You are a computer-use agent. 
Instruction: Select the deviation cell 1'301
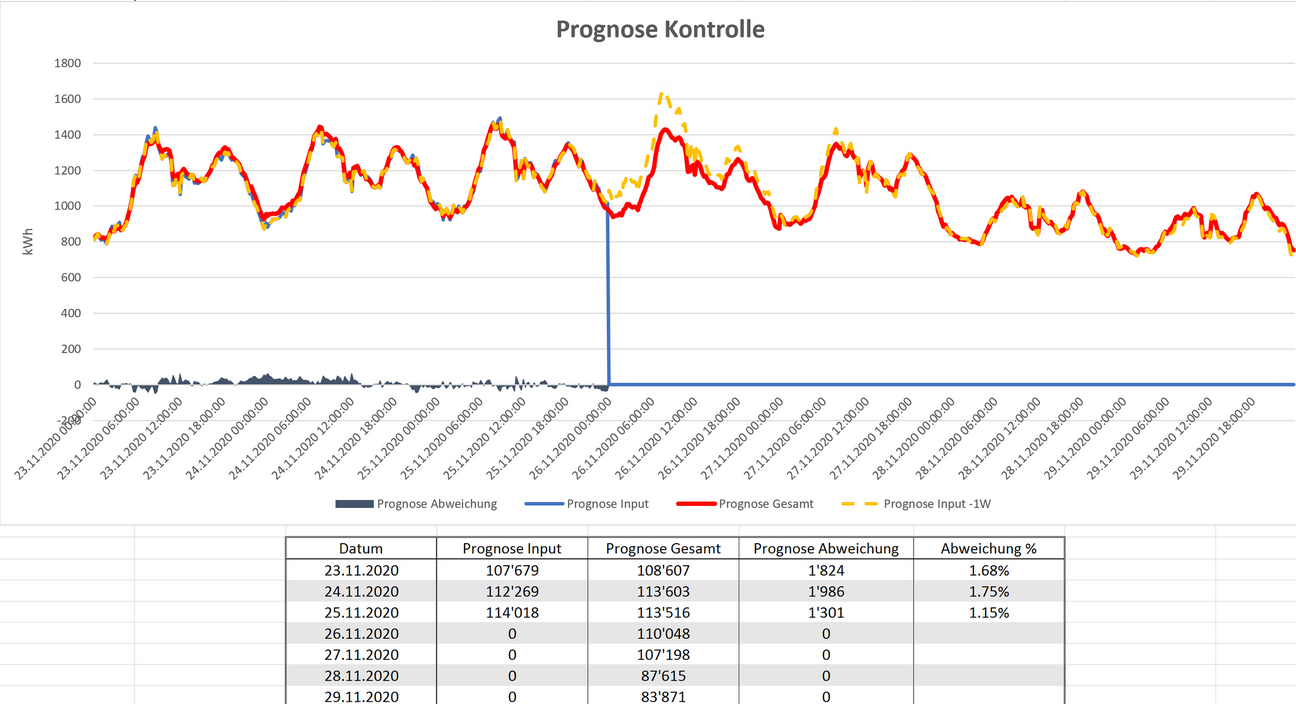[x=826, y=612]
